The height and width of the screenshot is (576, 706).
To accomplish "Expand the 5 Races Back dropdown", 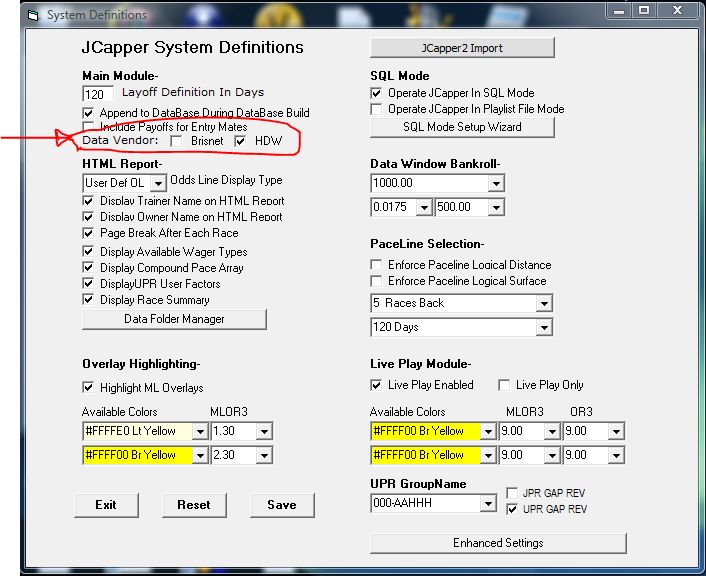I will click(544, 304).
